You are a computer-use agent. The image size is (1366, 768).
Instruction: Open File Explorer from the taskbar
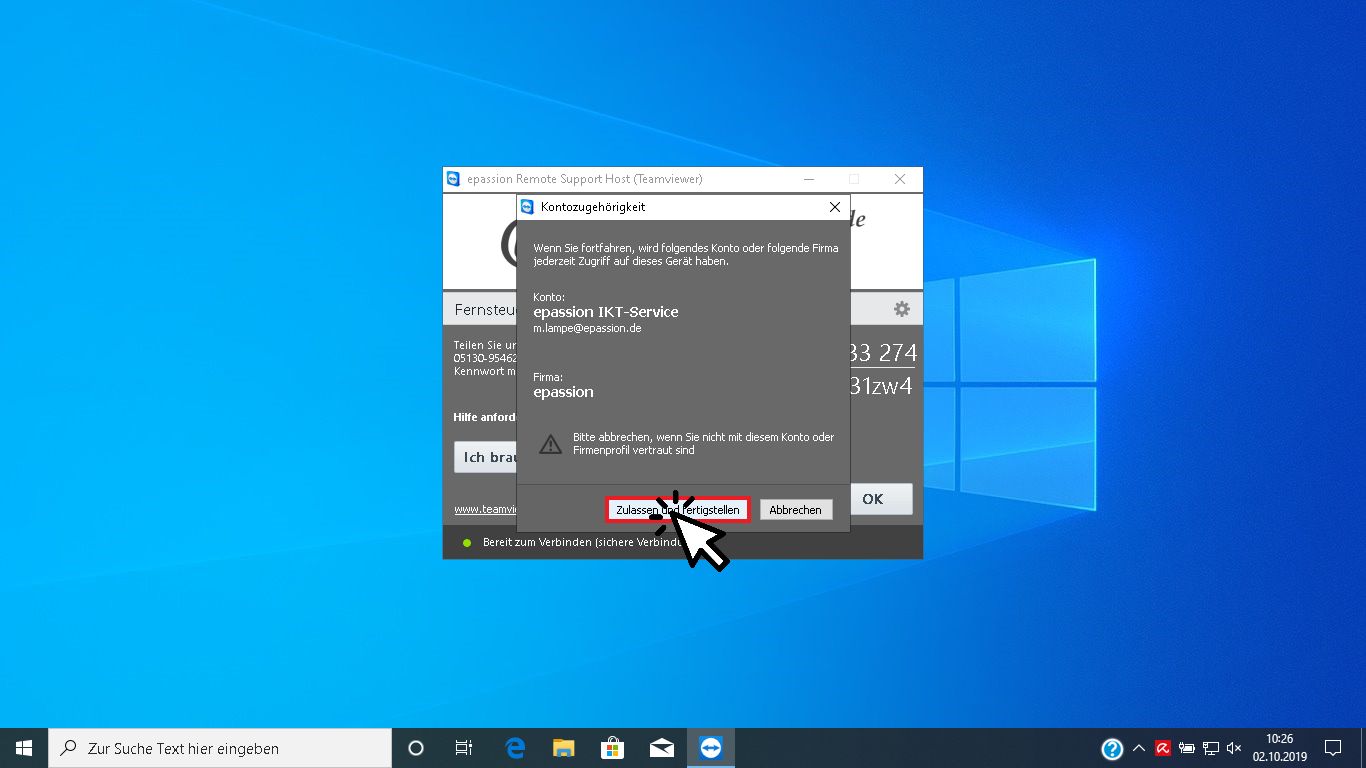point(564,748)
